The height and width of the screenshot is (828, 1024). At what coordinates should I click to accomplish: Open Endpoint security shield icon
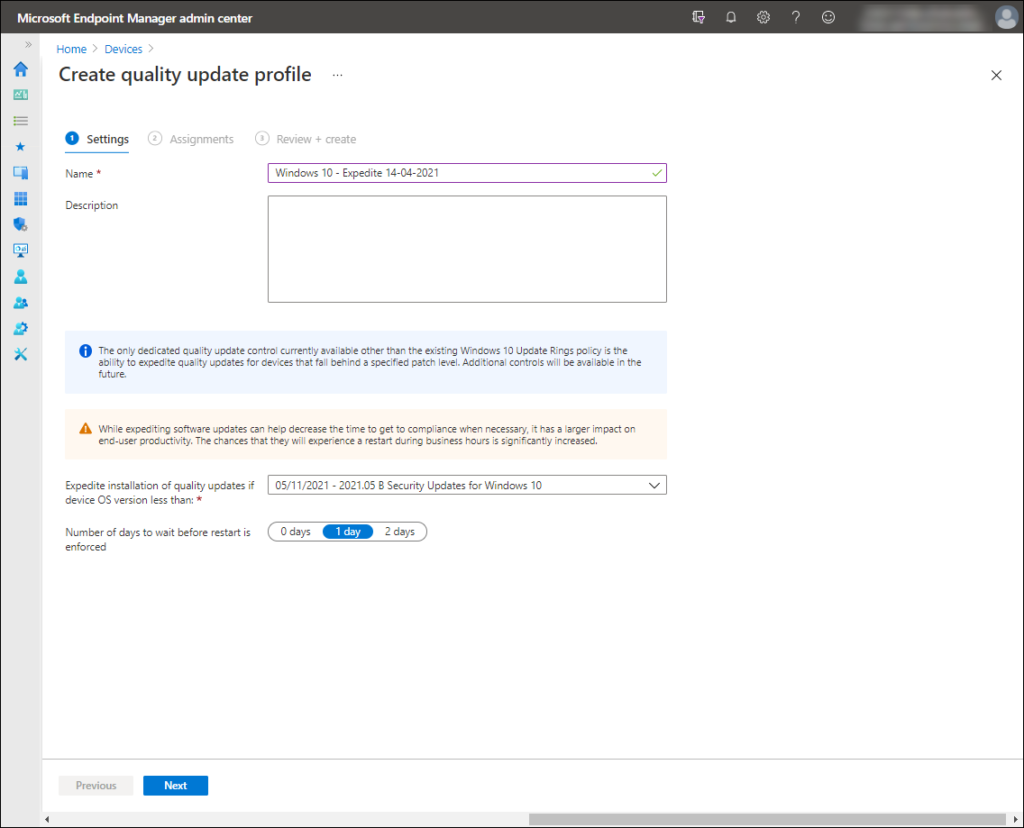21,225
